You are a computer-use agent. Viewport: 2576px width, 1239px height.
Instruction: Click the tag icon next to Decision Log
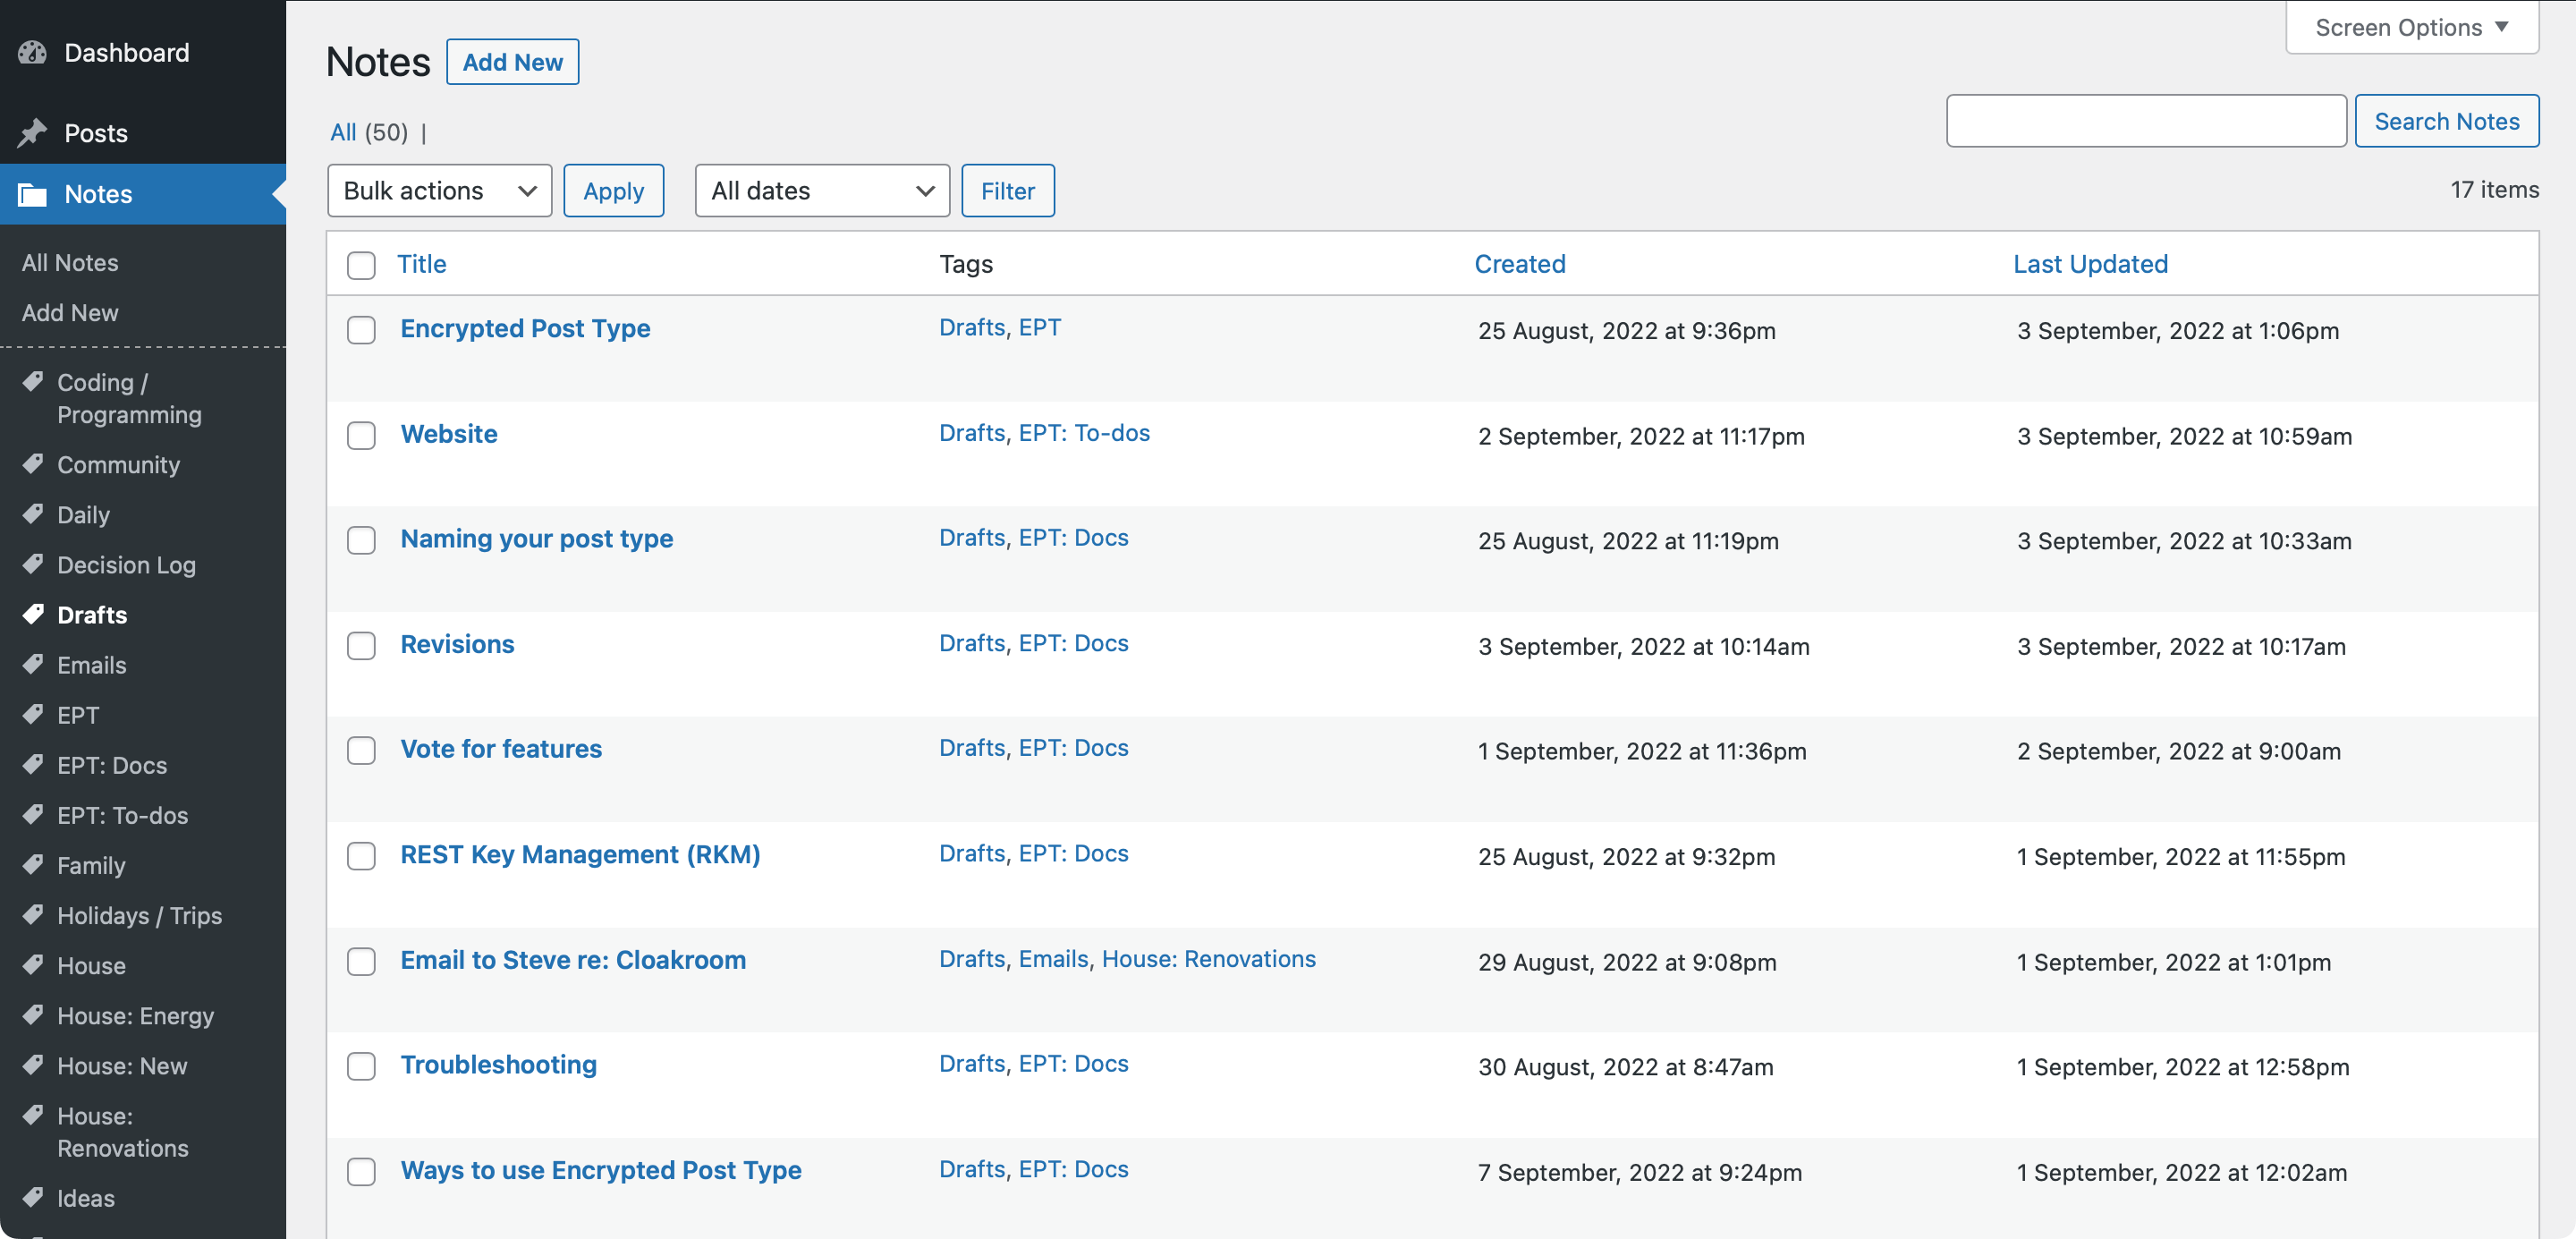click(33, 564)
